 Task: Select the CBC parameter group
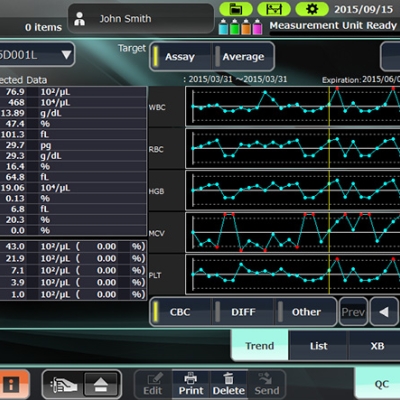tap(181, 312)
